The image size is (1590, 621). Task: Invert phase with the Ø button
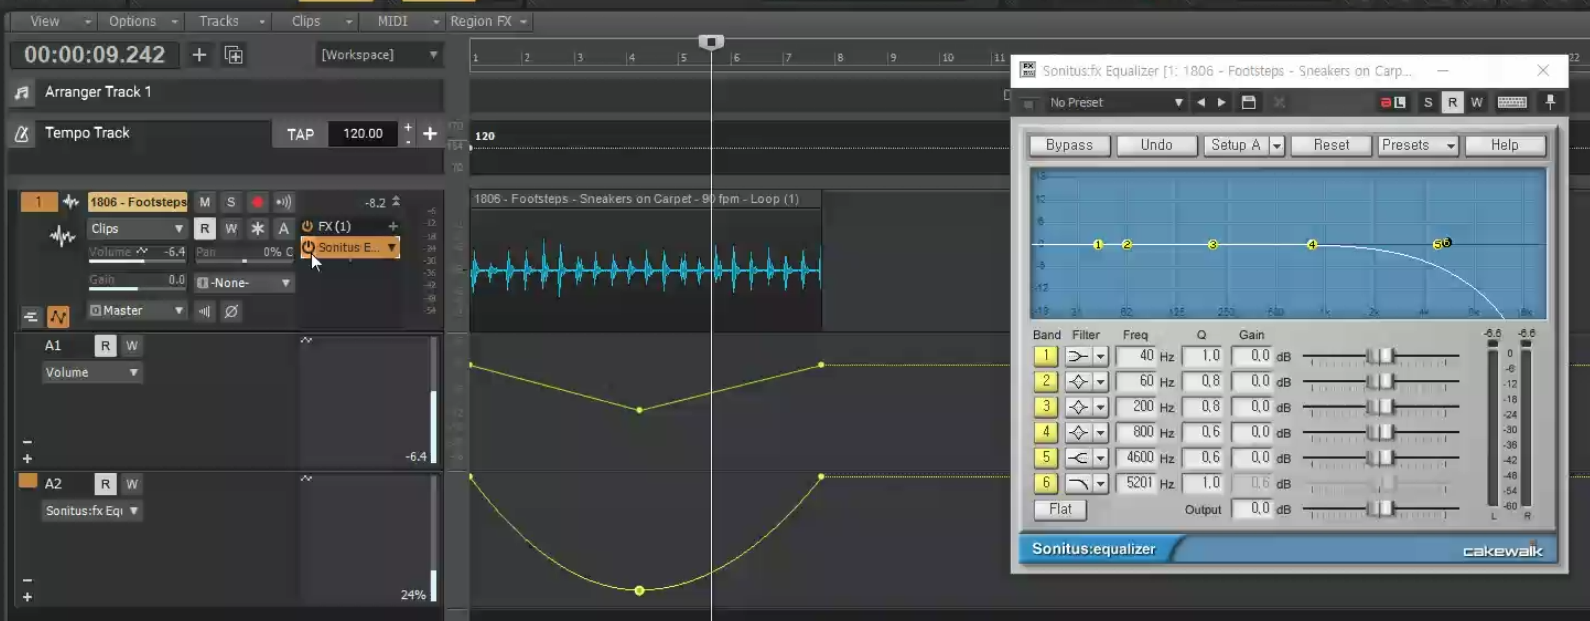[231, 311]
